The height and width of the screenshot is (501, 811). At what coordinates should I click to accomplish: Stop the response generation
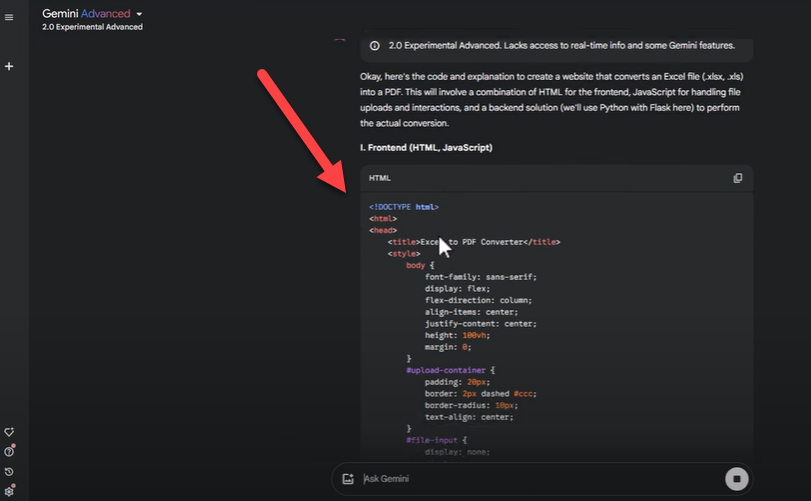(737, 479)
